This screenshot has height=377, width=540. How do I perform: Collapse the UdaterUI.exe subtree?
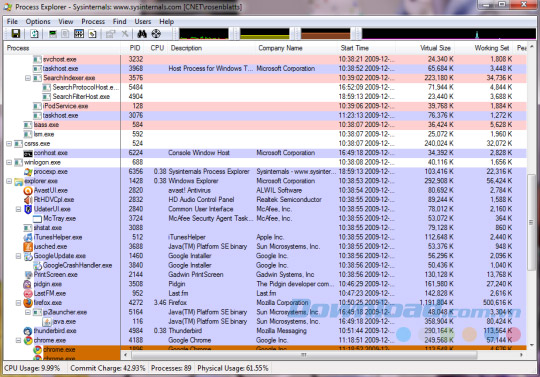pos(19,209)
